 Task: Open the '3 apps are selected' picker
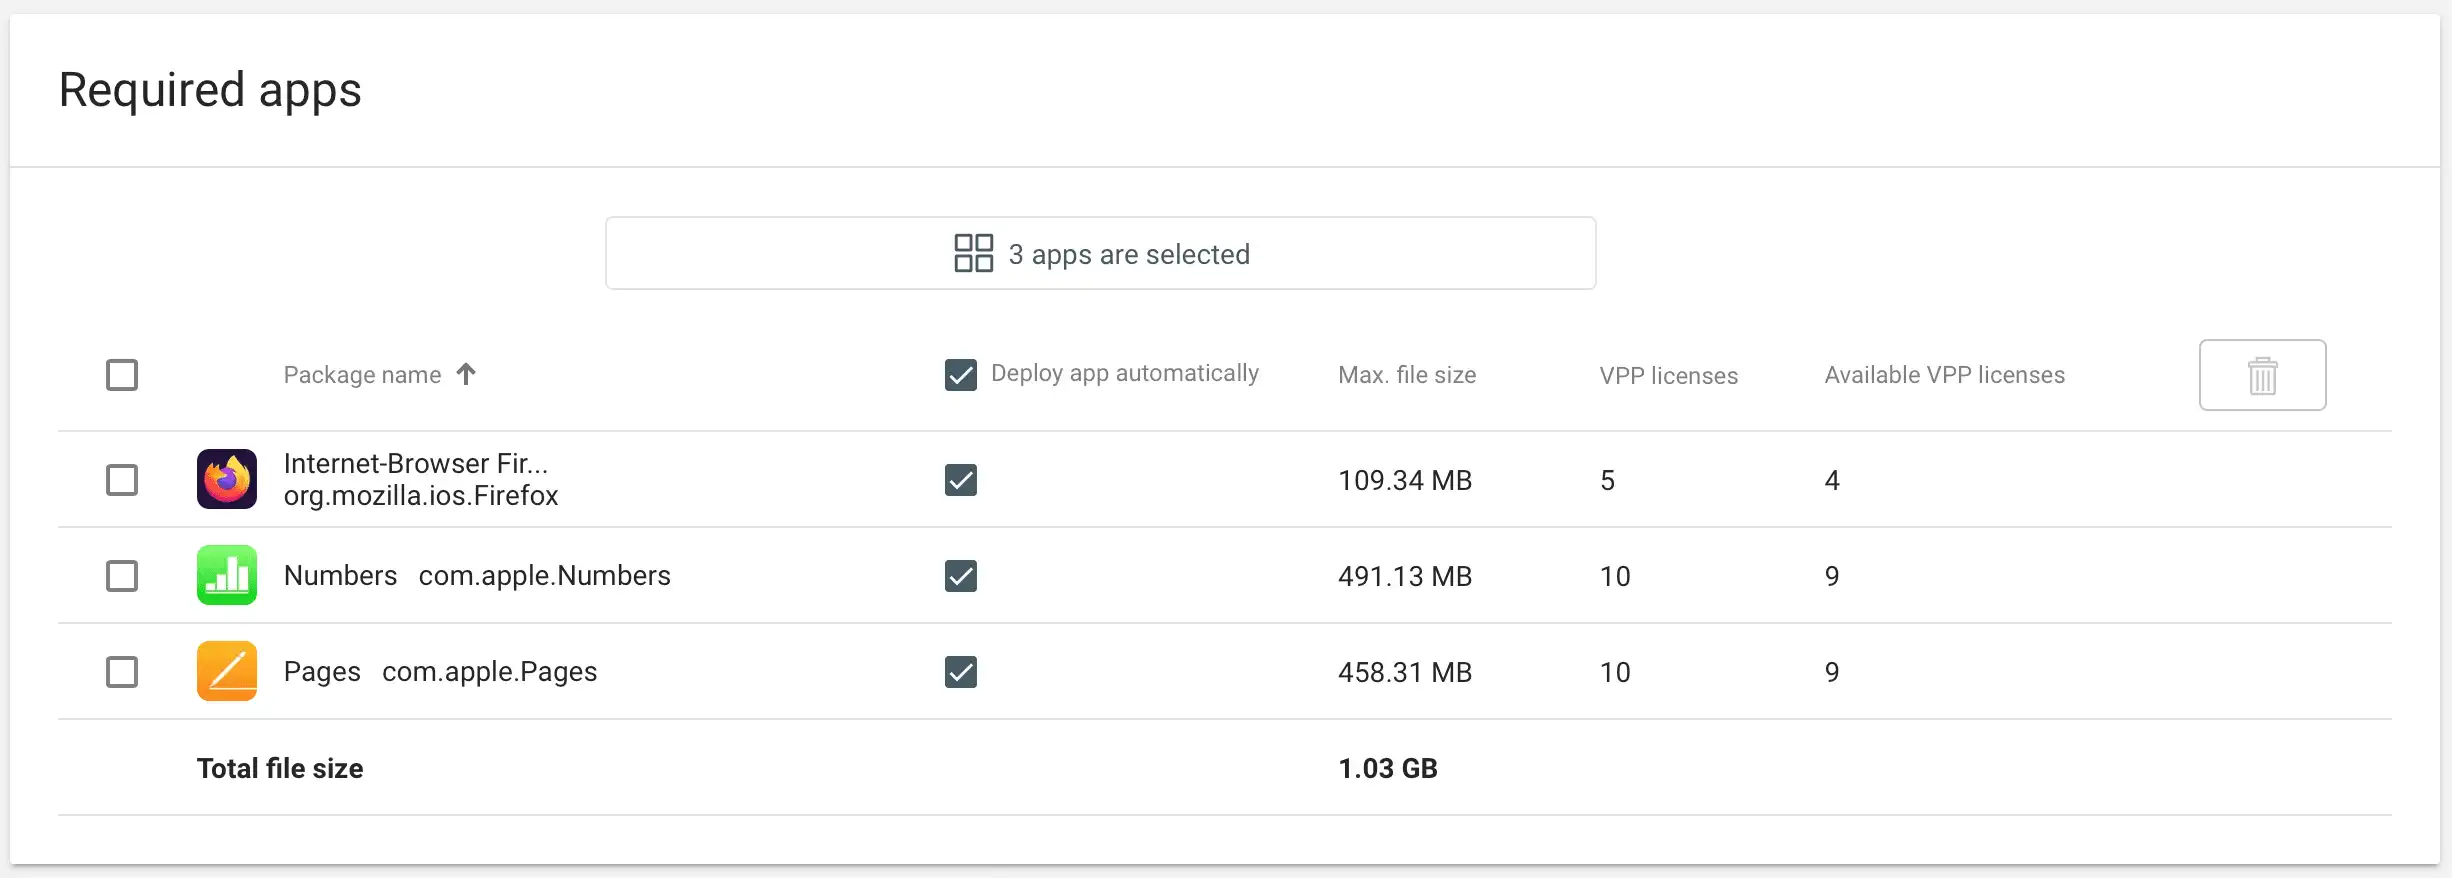click(1100, 253)
